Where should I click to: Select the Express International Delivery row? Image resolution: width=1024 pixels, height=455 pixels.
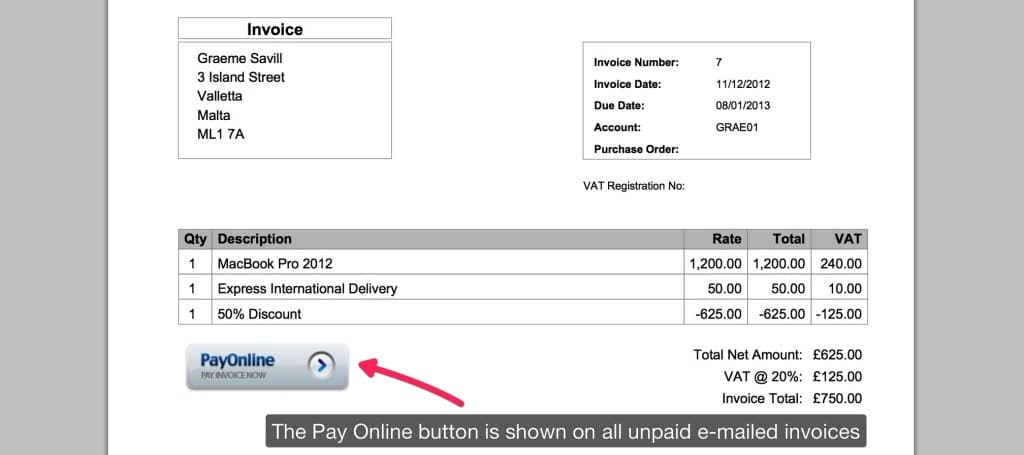tap(307, 289)
